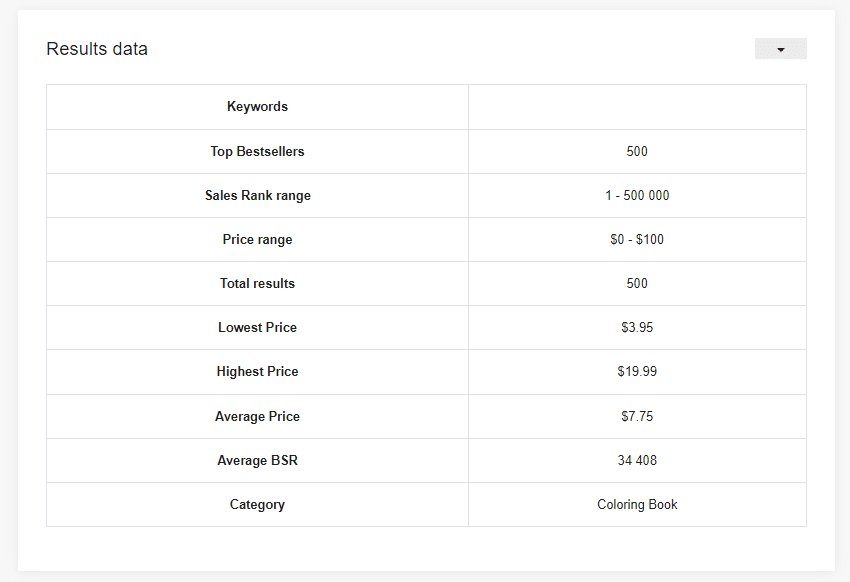The image size is (850, 582).
Task: Open the Results data dropdown menu
Action: click(780, 49)
